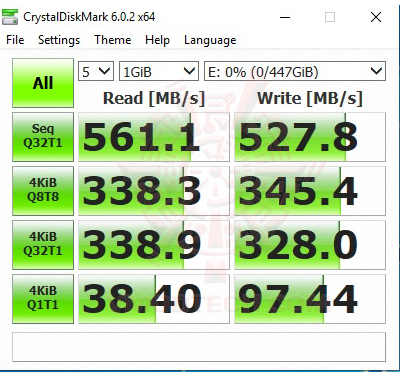Expand the drive dropdown showing E: 0%
The height and width of the screenshot is (372, 400).
pyautogui.click(x=295, y=71)
